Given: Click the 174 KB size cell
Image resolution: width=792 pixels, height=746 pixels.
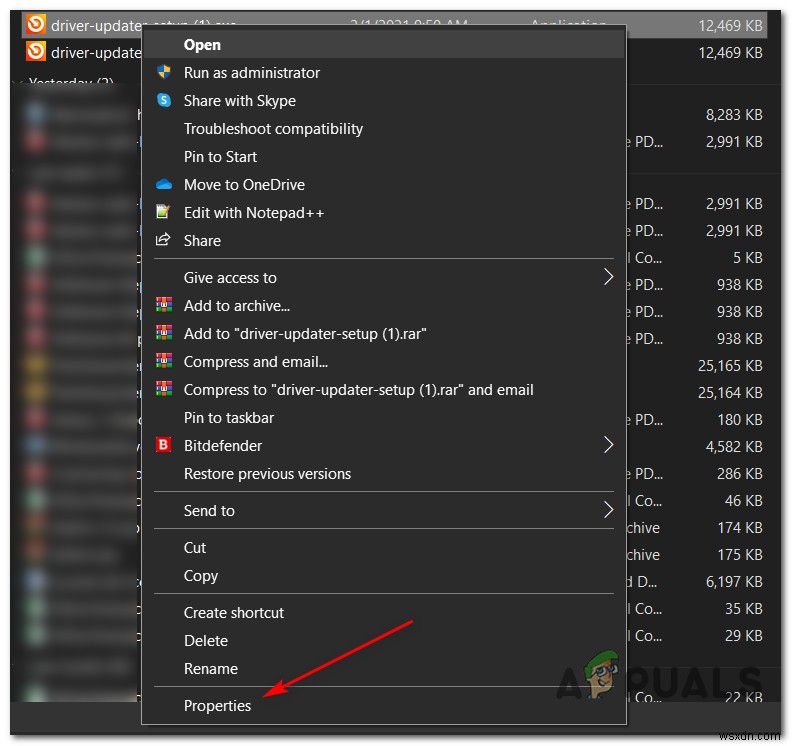Looking at the screenshot, I should (740, 527).
